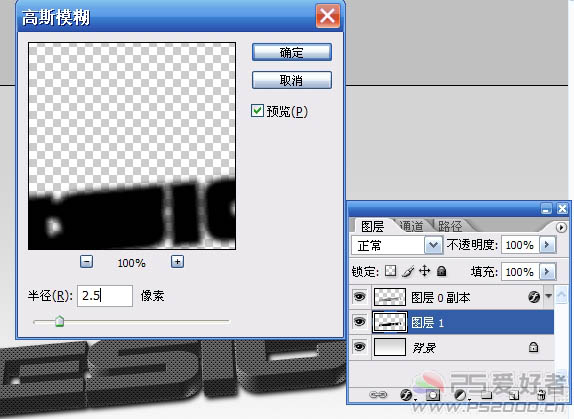Screen dimensions: 574x419
Task: Minimize the Layers palette
Action: tap(546, 209)
